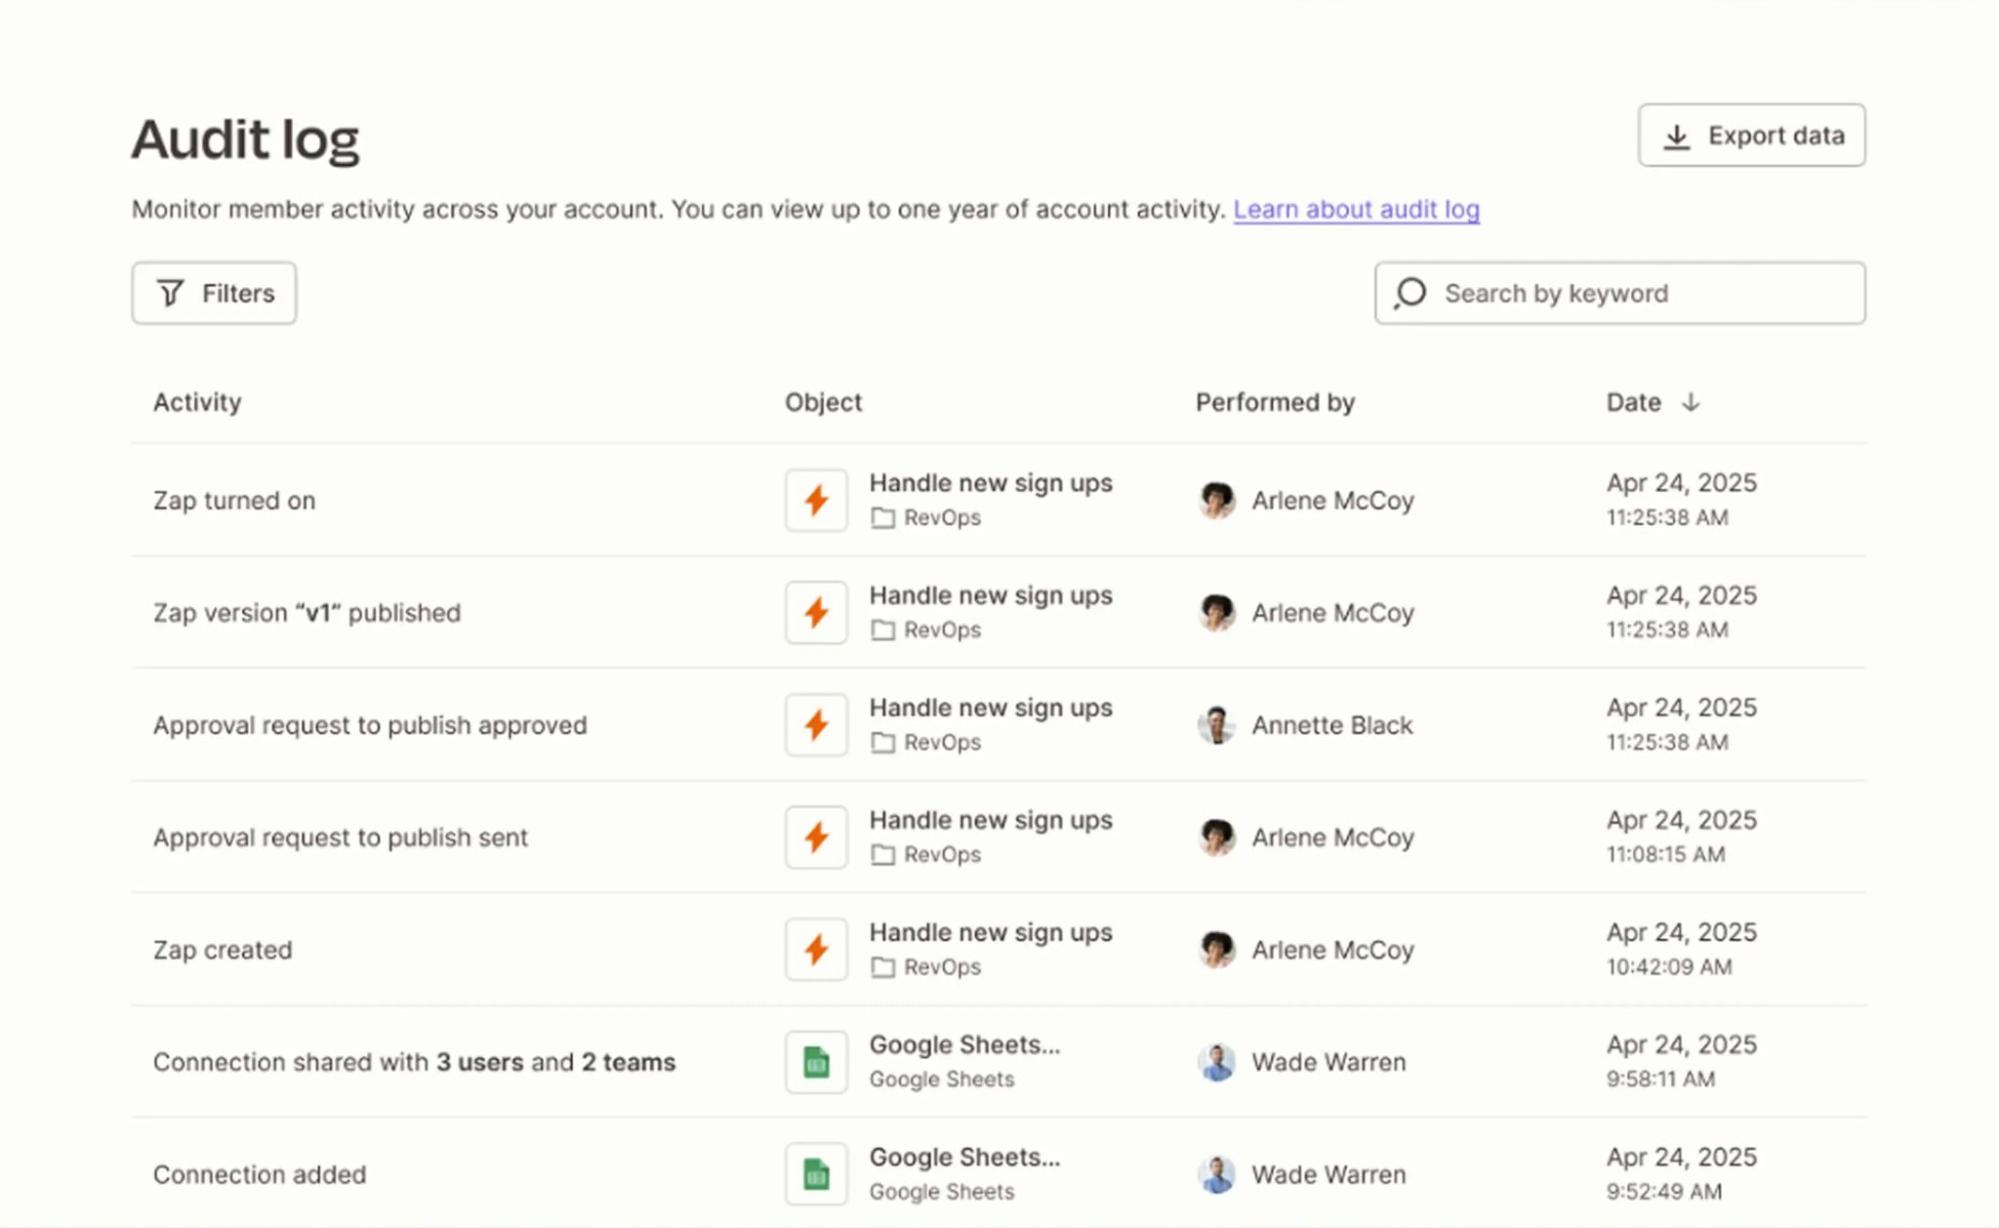Select the Activity column header
This screenshot has width=1999, height=1228.
tap(197, 402)
